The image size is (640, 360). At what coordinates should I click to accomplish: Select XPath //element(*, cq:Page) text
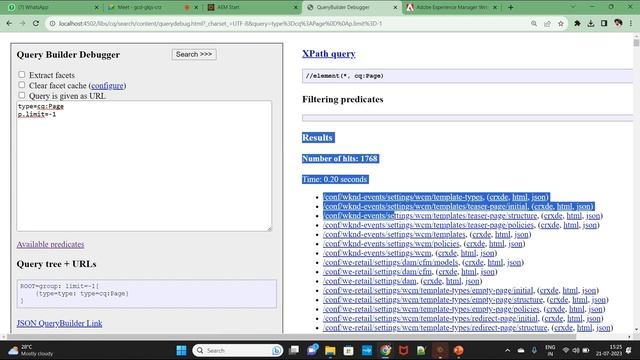pyautogui.click(x=344, y=76)
